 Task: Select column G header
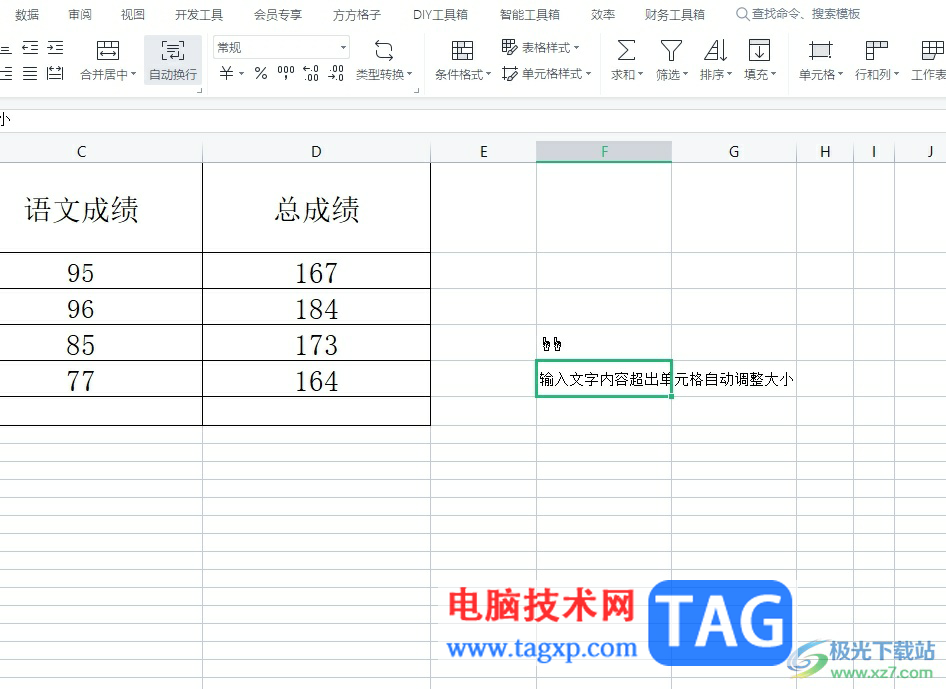coord(734,151)
